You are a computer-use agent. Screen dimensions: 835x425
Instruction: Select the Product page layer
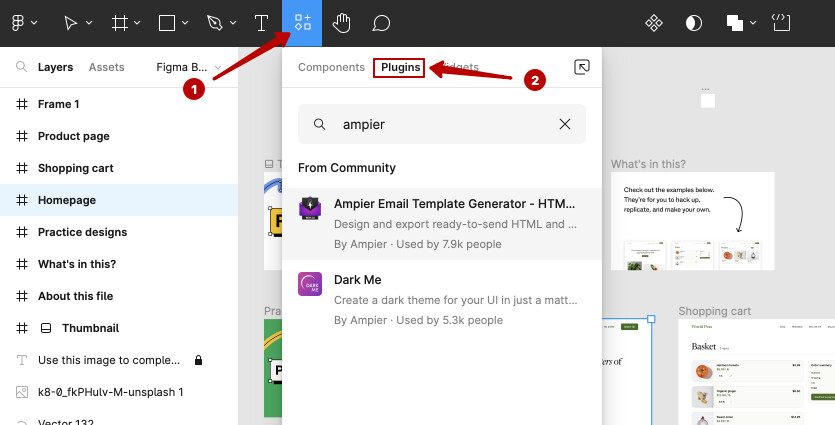click(x=119, y=136)
